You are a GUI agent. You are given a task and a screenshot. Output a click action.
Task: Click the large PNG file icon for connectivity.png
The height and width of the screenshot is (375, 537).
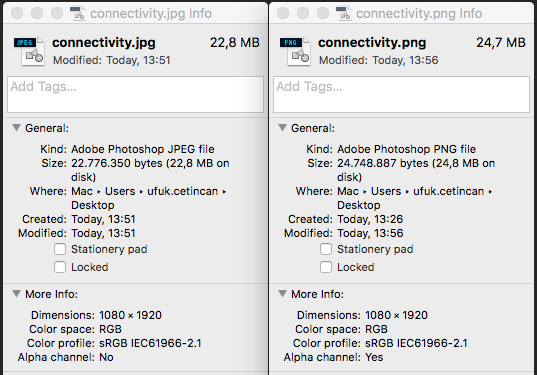(x=295, y=51)
